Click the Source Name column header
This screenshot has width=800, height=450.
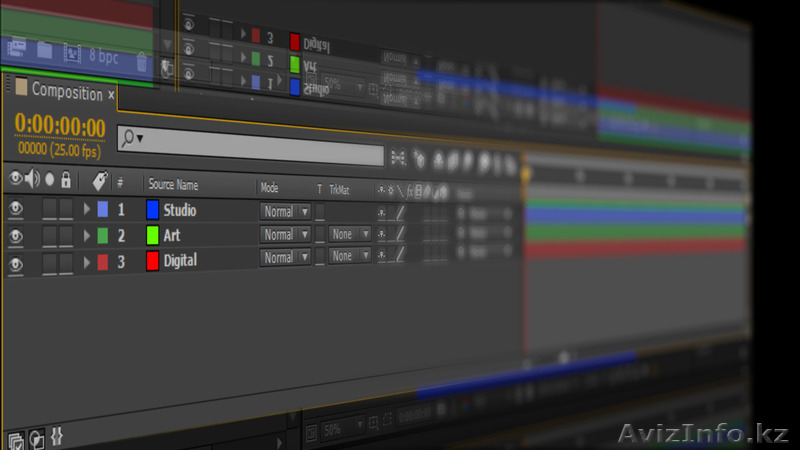(x=173, y=186)
